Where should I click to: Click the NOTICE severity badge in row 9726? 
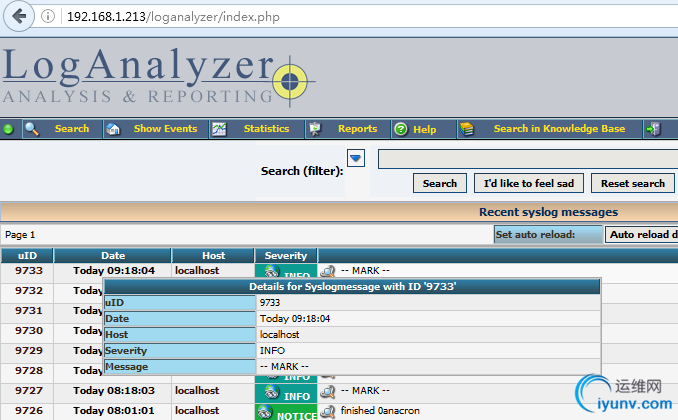(286, 412)
